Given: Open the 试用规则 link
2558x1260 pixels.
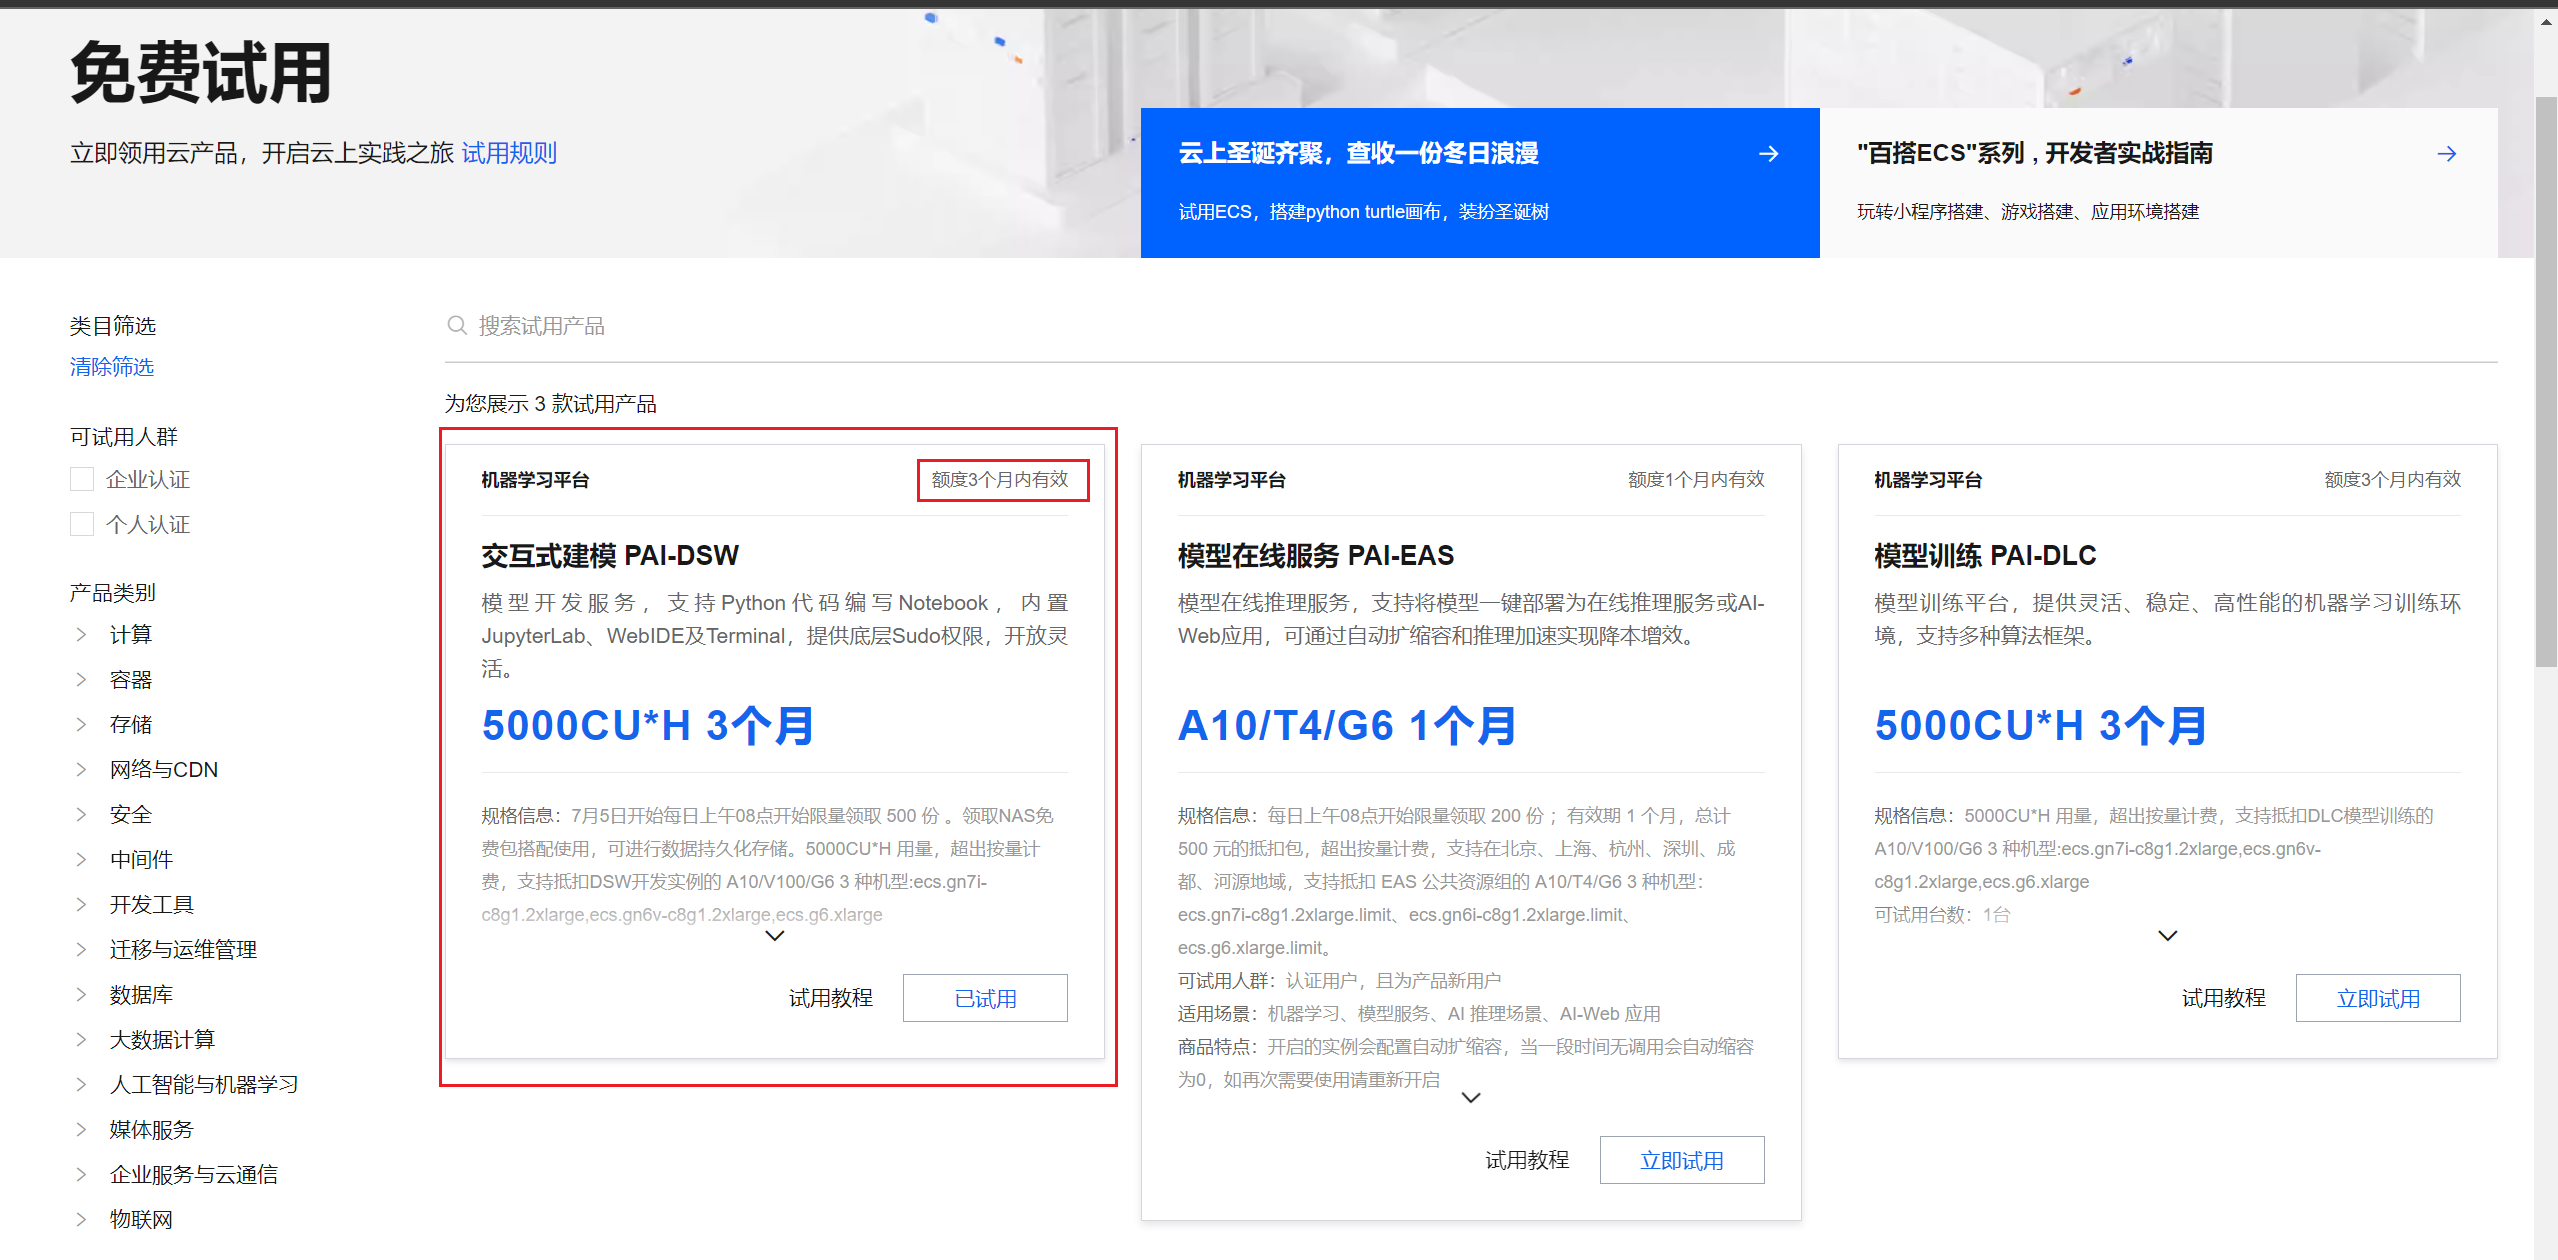Looking at the screenshot, I should 509,153.
